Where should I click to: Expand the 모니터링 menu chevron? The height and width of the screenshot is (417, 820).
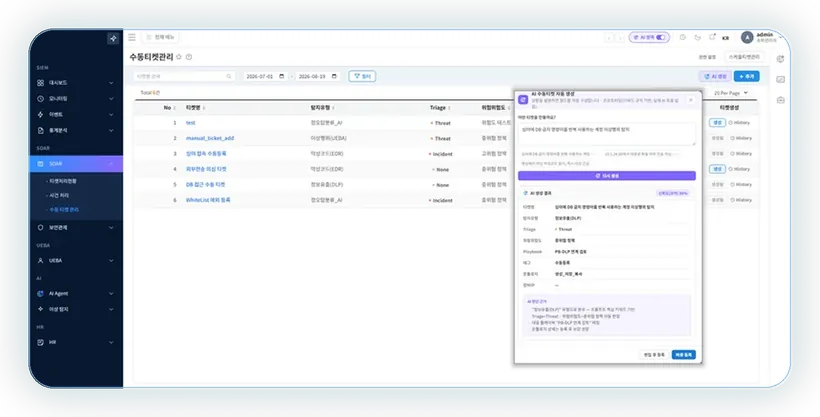pos(111,98)
